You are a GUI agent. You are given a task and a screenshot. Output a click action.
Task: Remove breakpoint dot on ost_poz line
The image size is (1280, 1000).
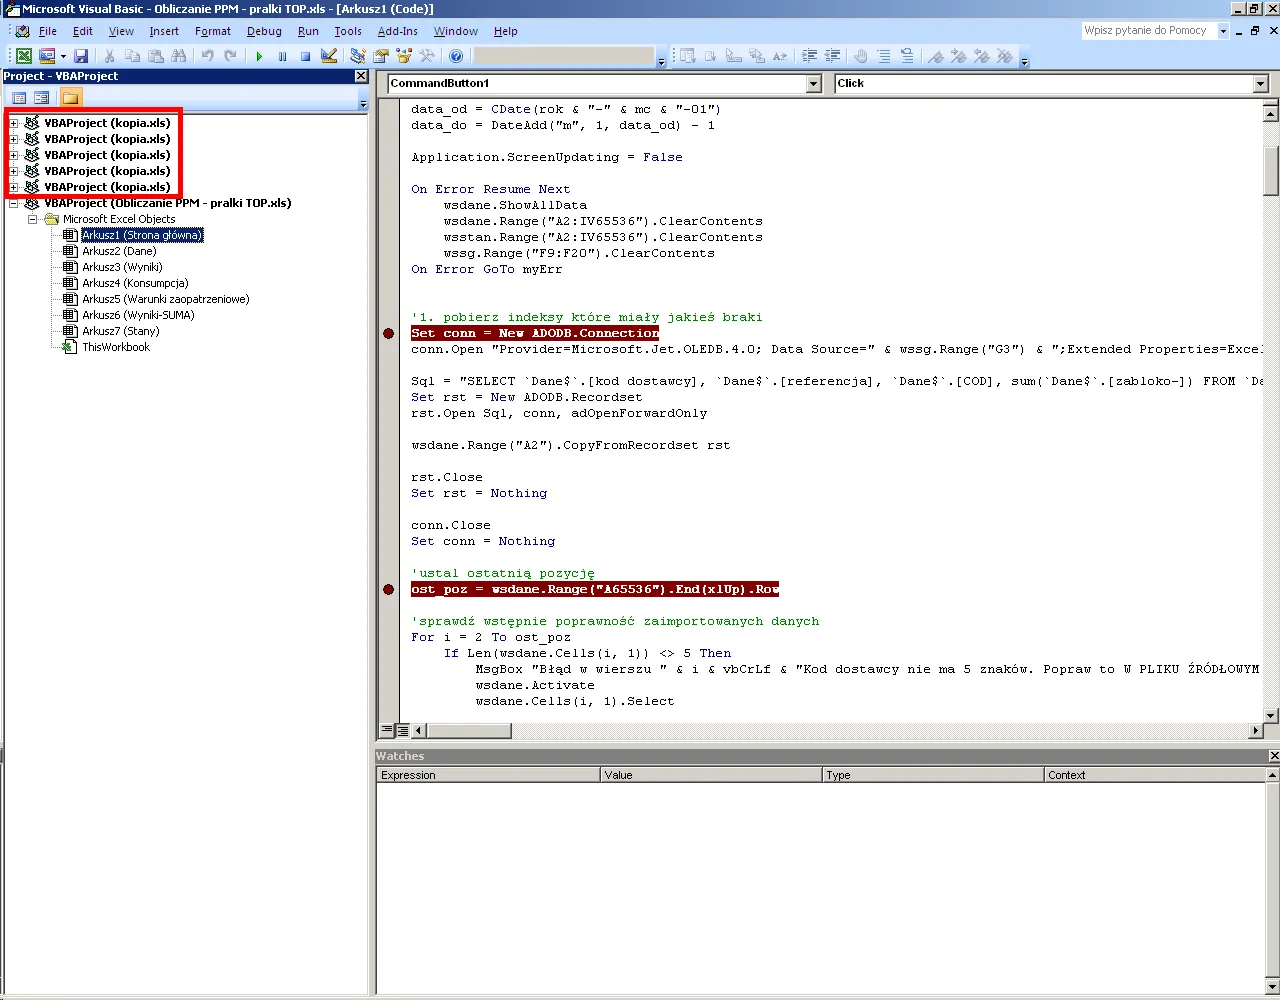pos(389,589)
